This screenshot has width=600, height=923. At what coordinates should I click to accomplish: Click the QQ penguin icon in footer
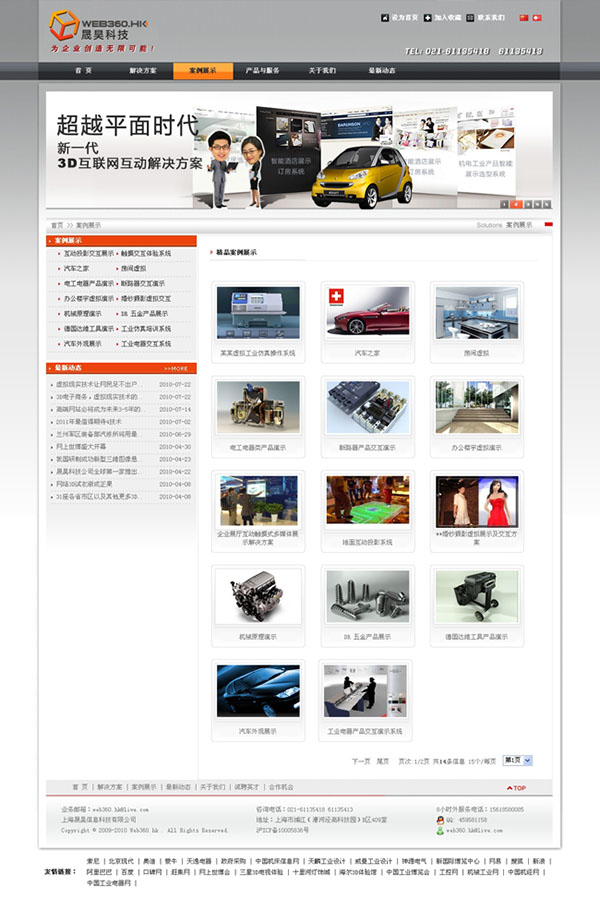tap(440, 819)
